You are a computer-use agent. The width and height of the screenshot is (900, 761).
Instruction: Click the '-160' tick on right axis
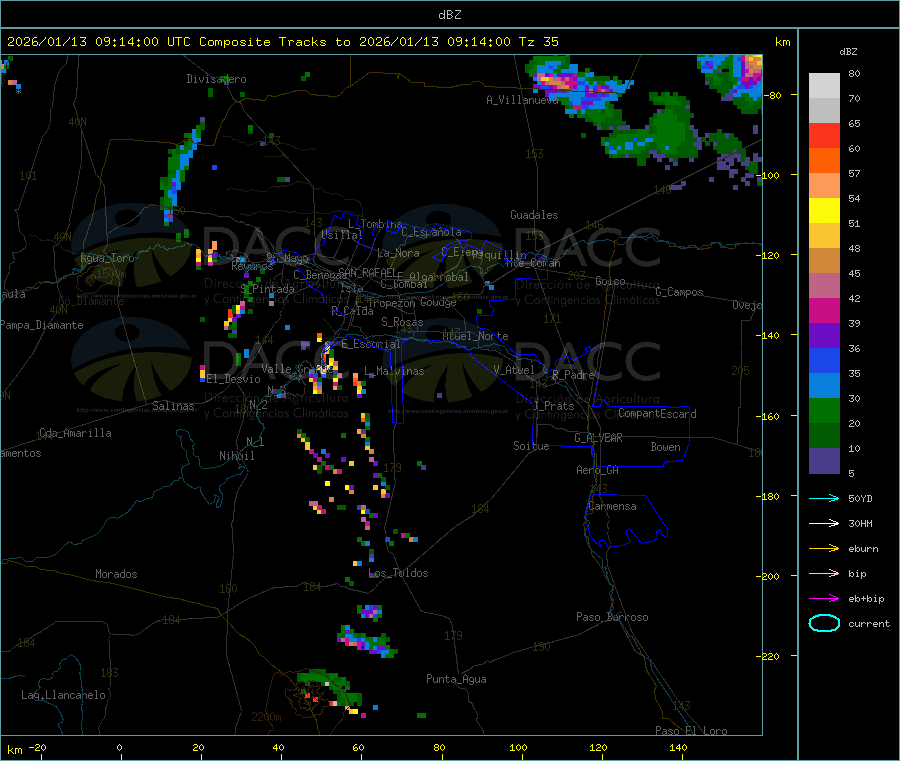(767, 416)
